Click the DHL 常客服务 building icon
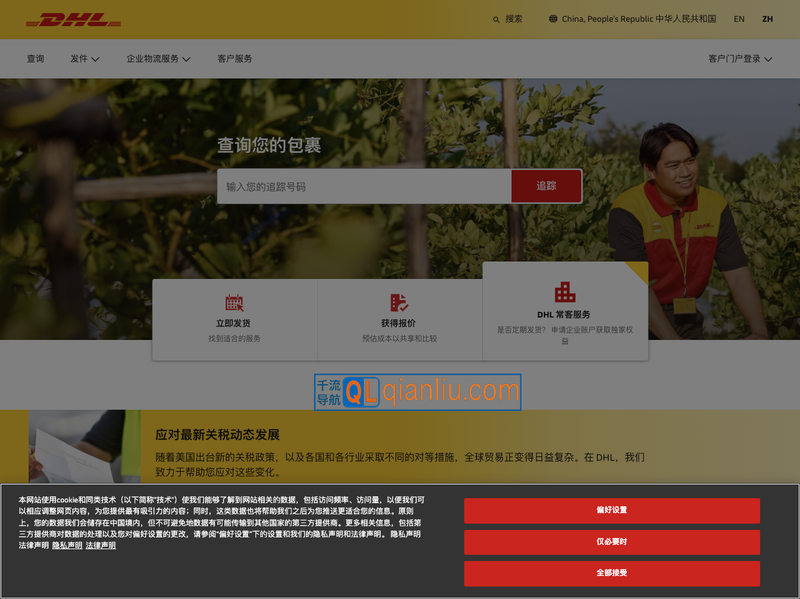The image size is (800, 599). coord(566,293)
